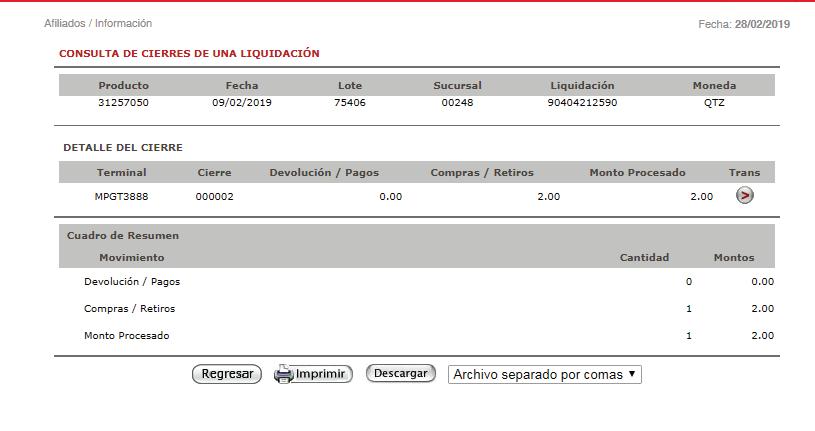
Task: Click the Cuadro de Resumen title
Action: (x=123, y=235)
